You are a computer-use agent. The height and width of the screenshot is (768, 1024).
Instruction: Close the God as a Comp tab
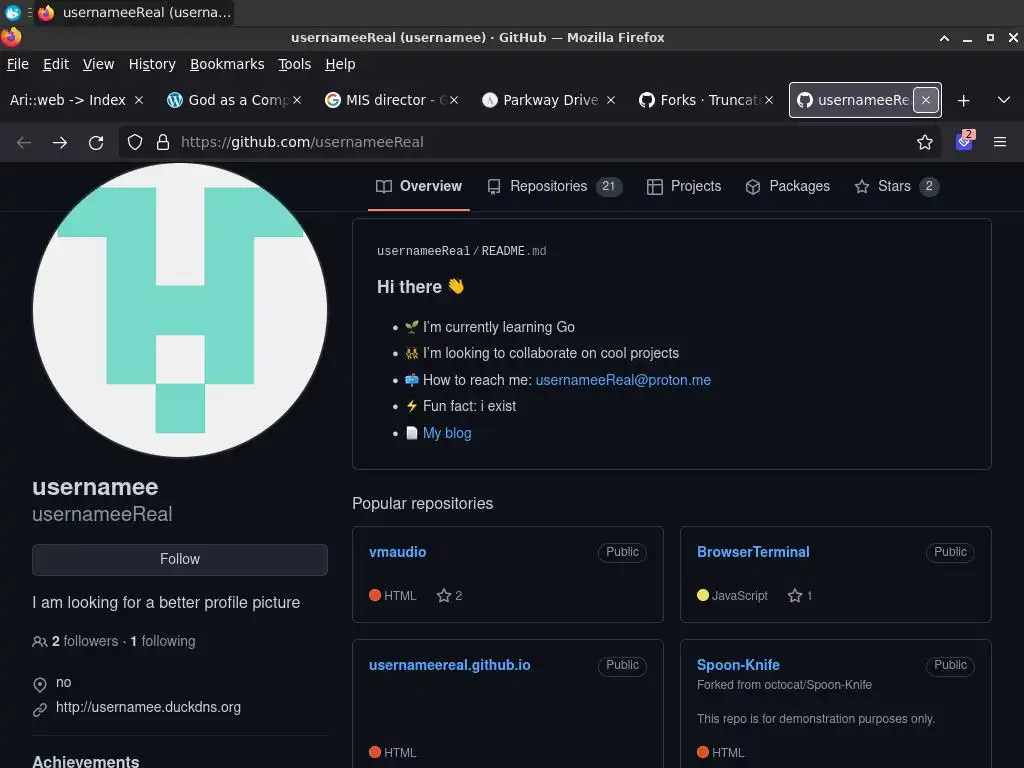297,100
